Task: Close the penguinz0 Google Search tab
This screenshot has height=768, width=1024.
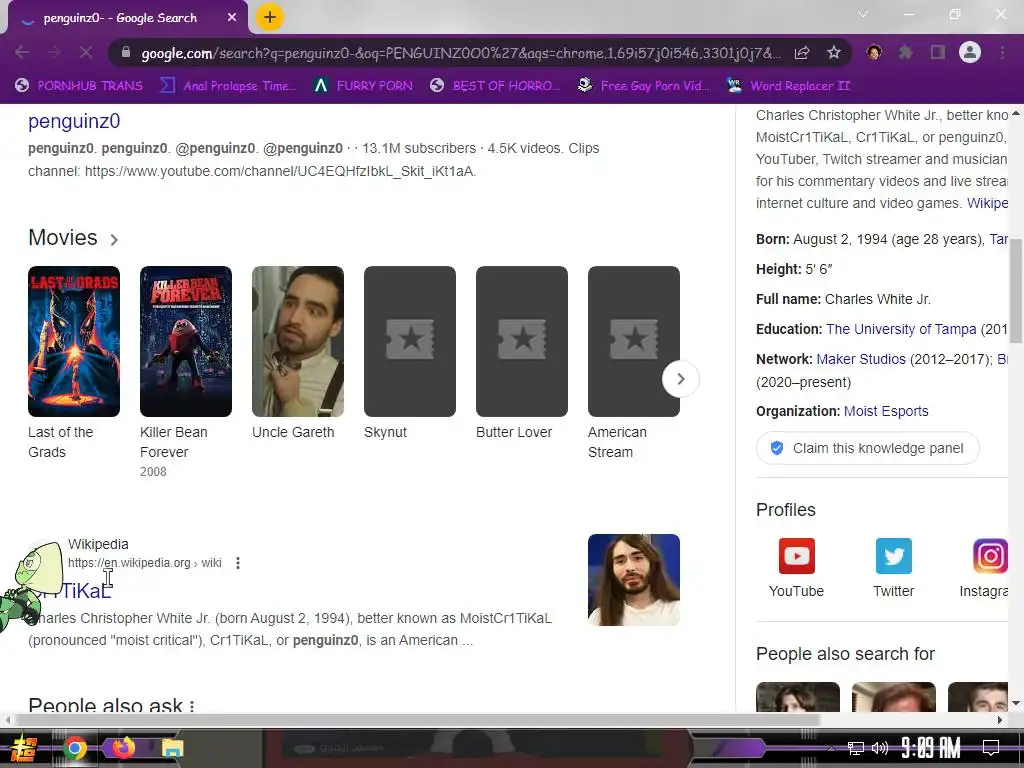Action: 232,18
